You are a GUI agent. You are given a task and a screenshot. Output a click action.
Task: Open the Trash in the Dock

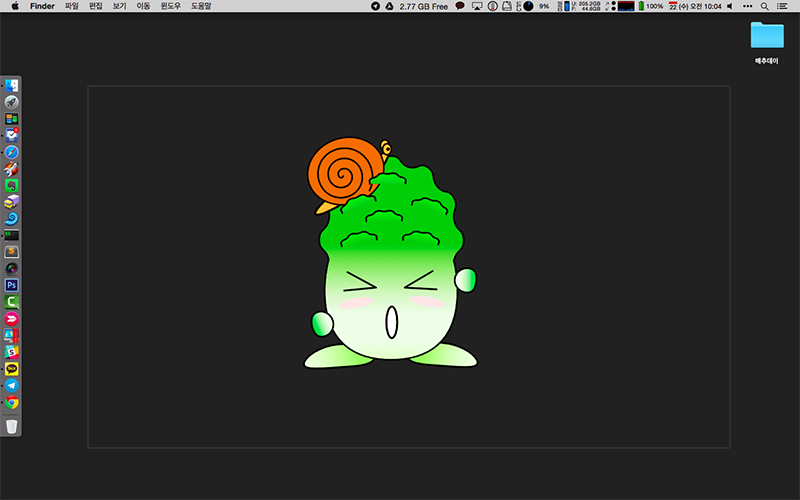tap(11, 426)
